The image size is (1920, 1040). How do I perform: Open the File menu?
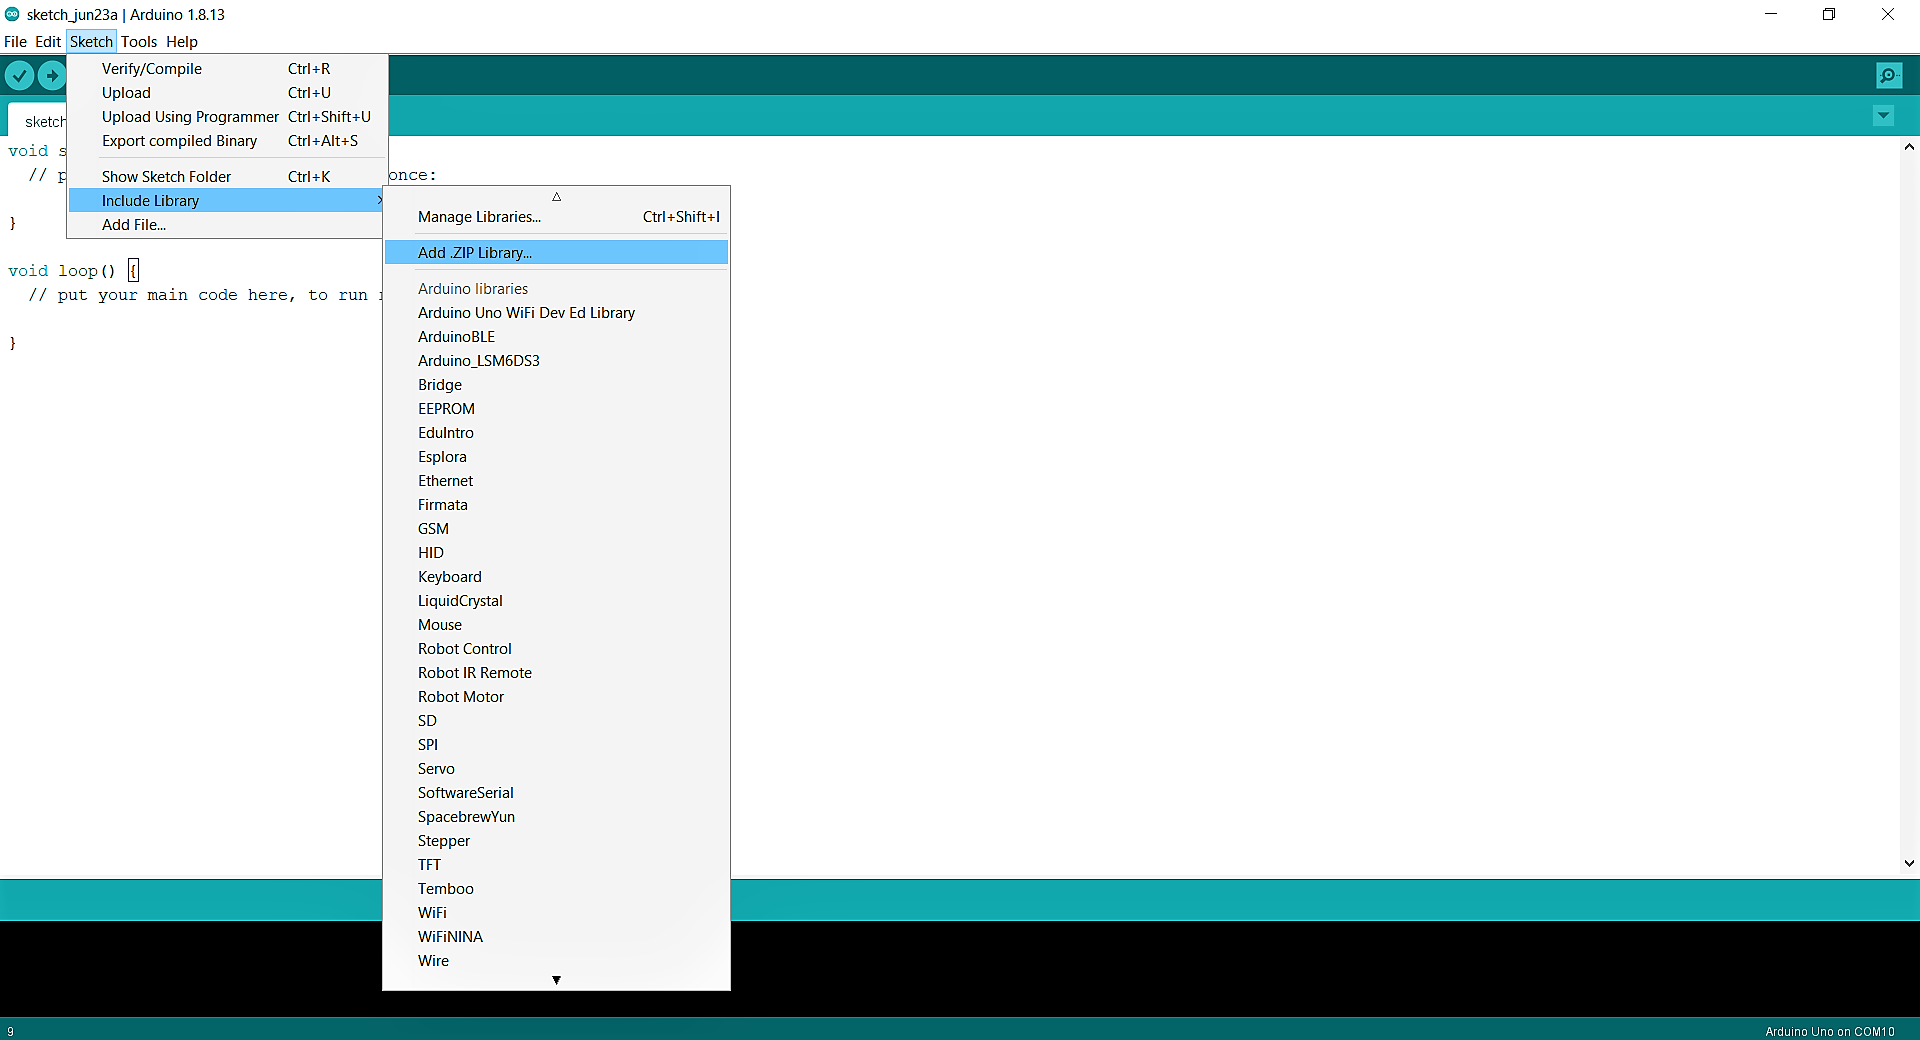(15, 42)
